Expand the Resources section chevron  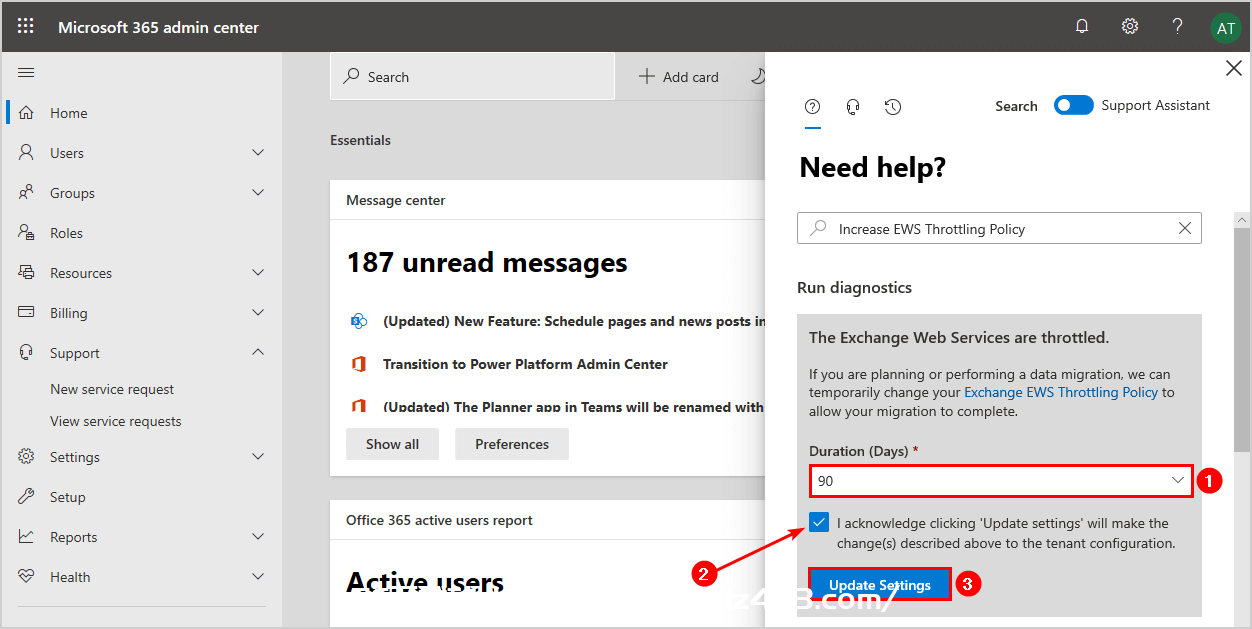tap(258, 273)
